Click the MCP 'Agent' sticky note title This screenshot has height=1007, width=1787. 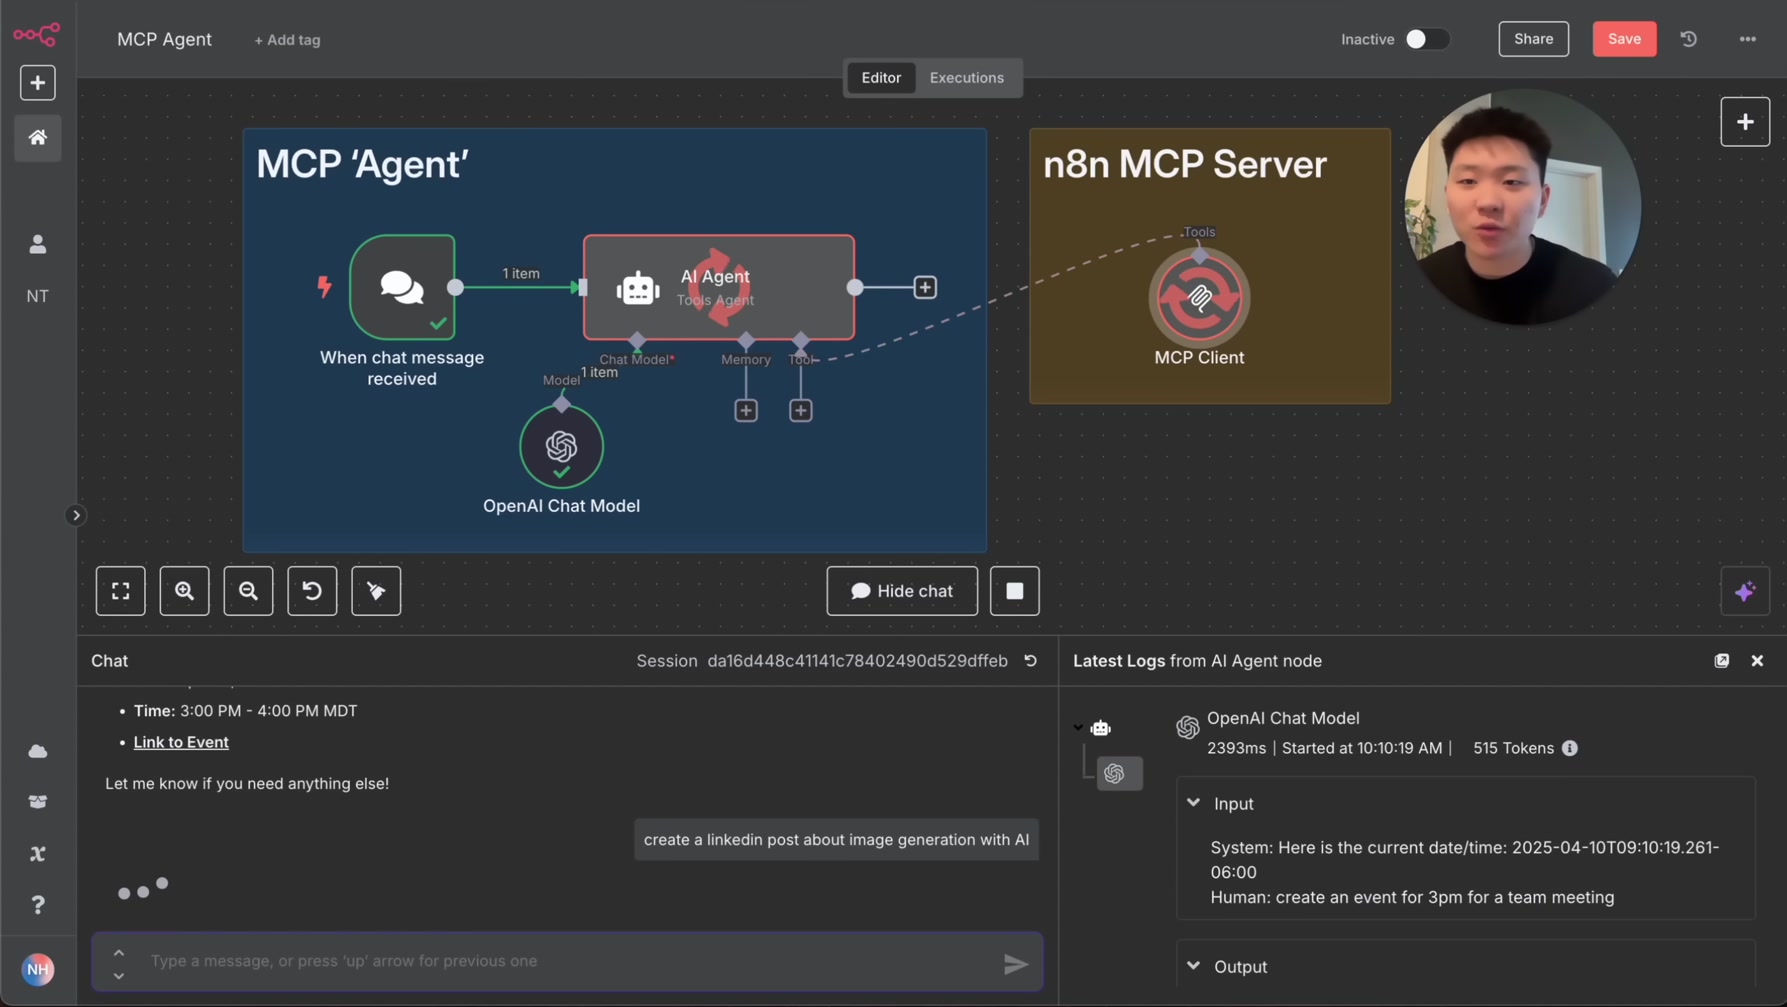pos(362,164)
